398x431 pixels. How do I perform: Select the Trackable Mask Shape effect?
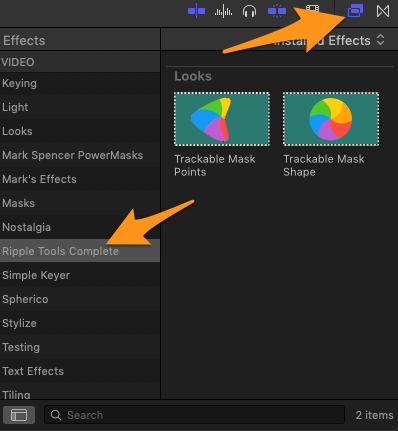click(x=331, y=135)
